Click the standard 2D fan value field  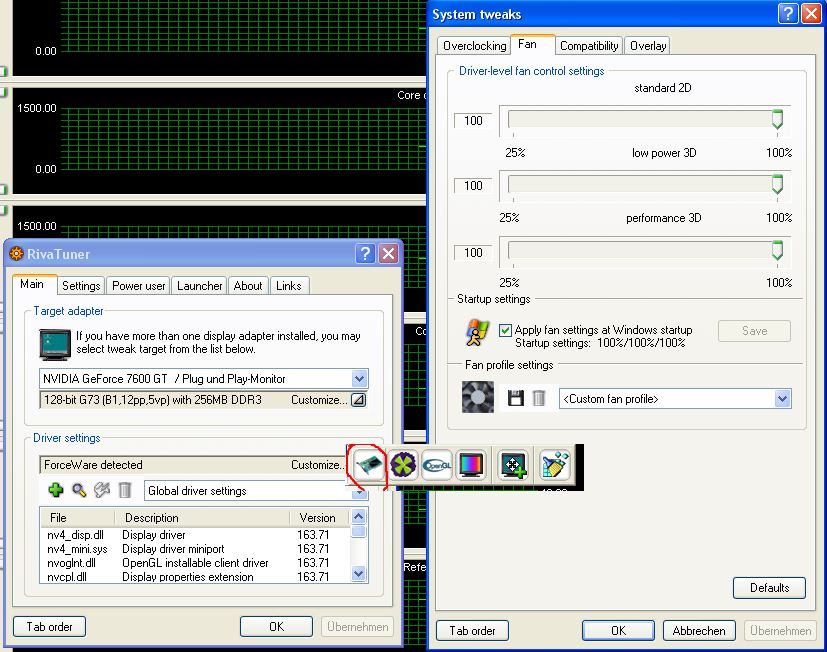pyautogui.click(x=473, y=120)
